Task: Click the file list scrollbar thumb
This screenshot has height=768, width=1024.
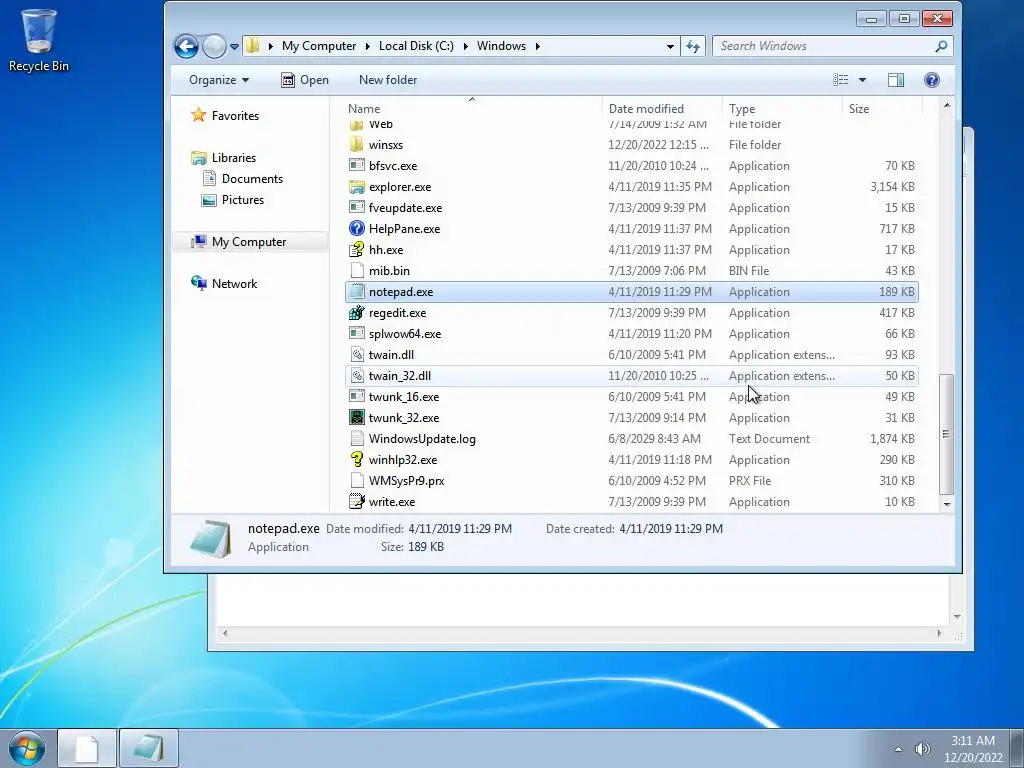Action: pos(946,434)
